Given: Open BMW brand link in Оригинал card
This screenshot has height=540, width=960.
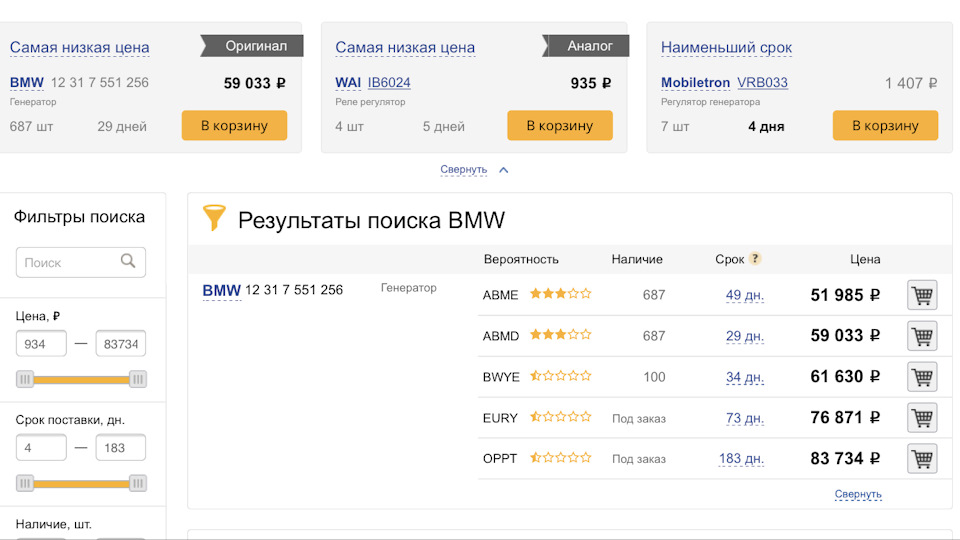Looking at the screenshot, I should pyautogui.click(x=27, y=83).
